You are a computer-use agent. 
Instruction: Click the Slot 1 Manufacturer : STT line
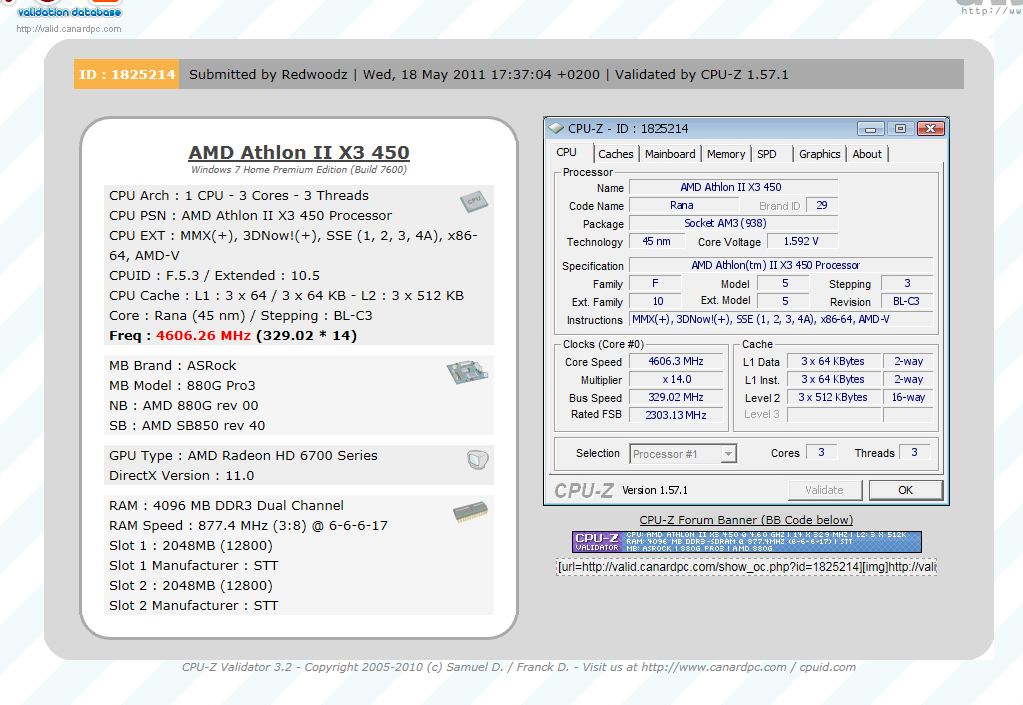point(193,565)
